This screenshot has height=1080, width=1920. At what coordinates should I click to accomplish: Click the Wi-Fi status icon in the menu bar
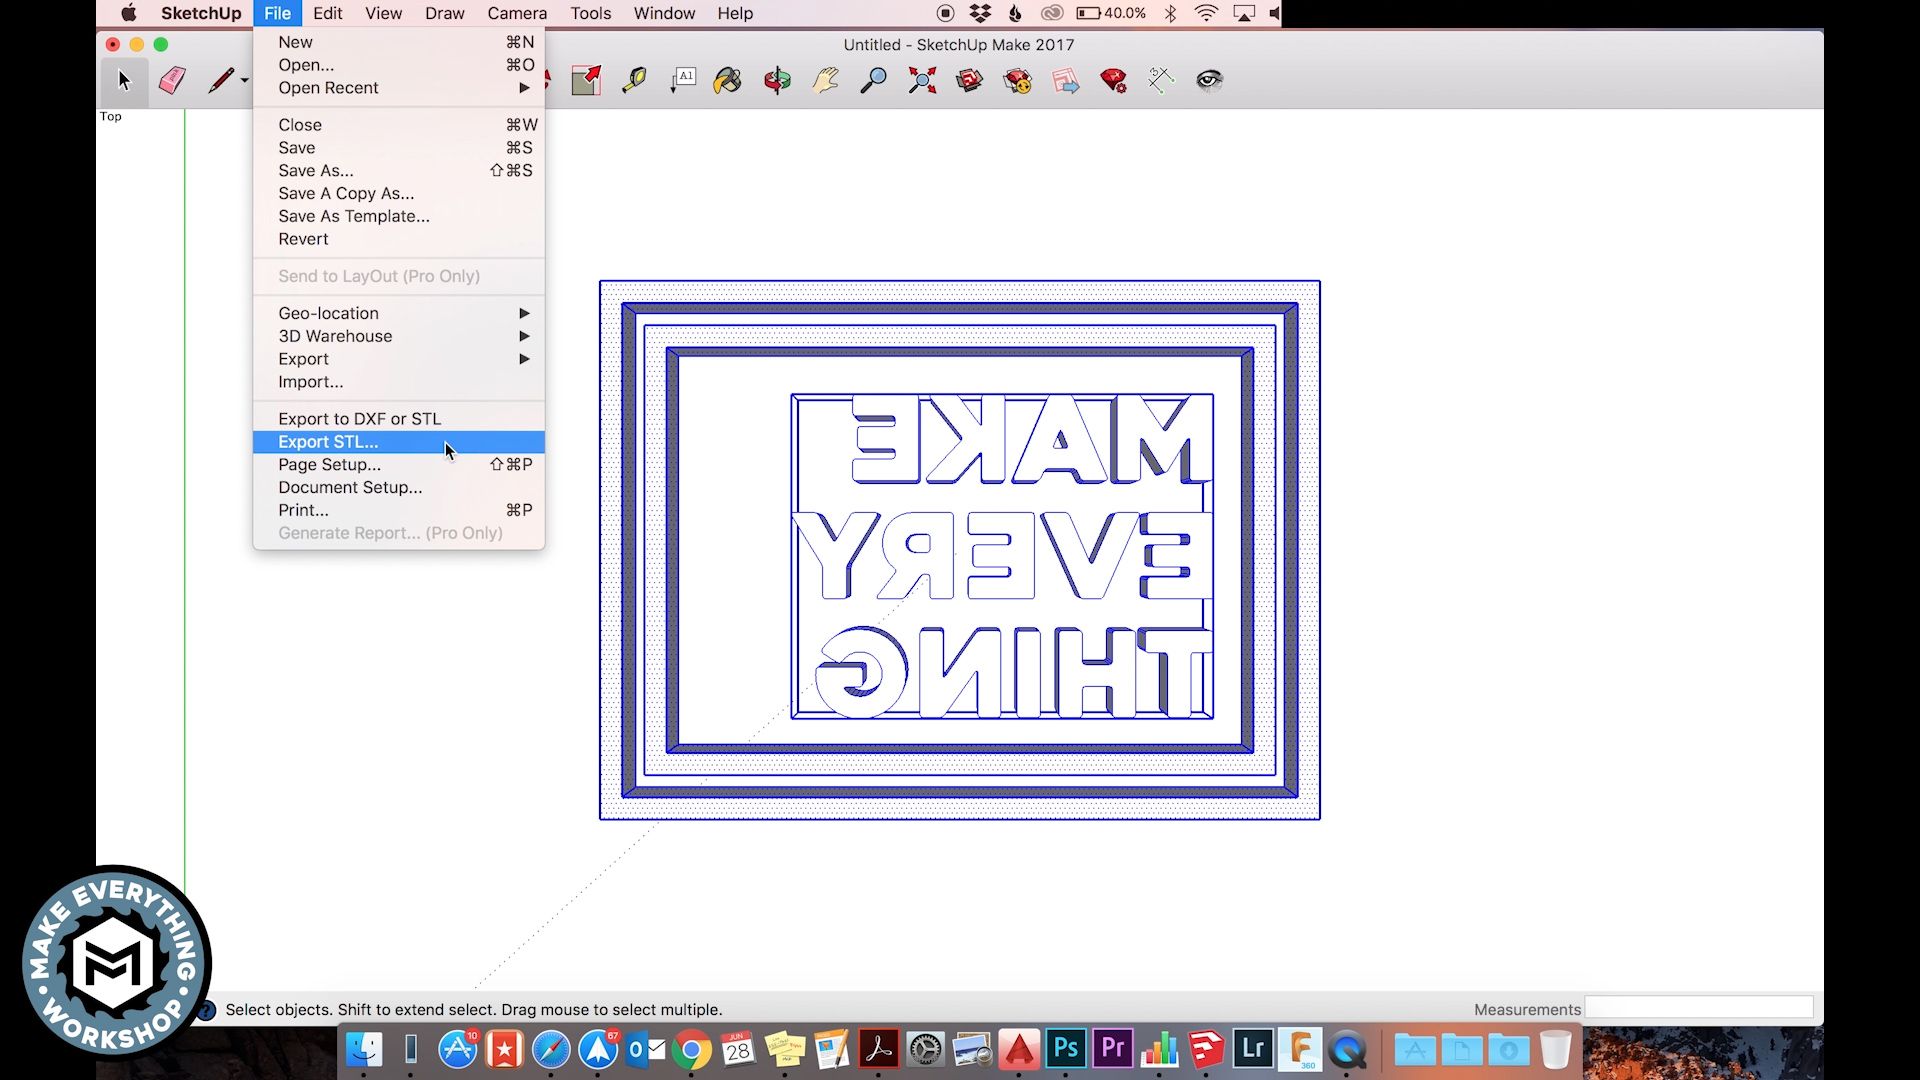[1206, 13]
